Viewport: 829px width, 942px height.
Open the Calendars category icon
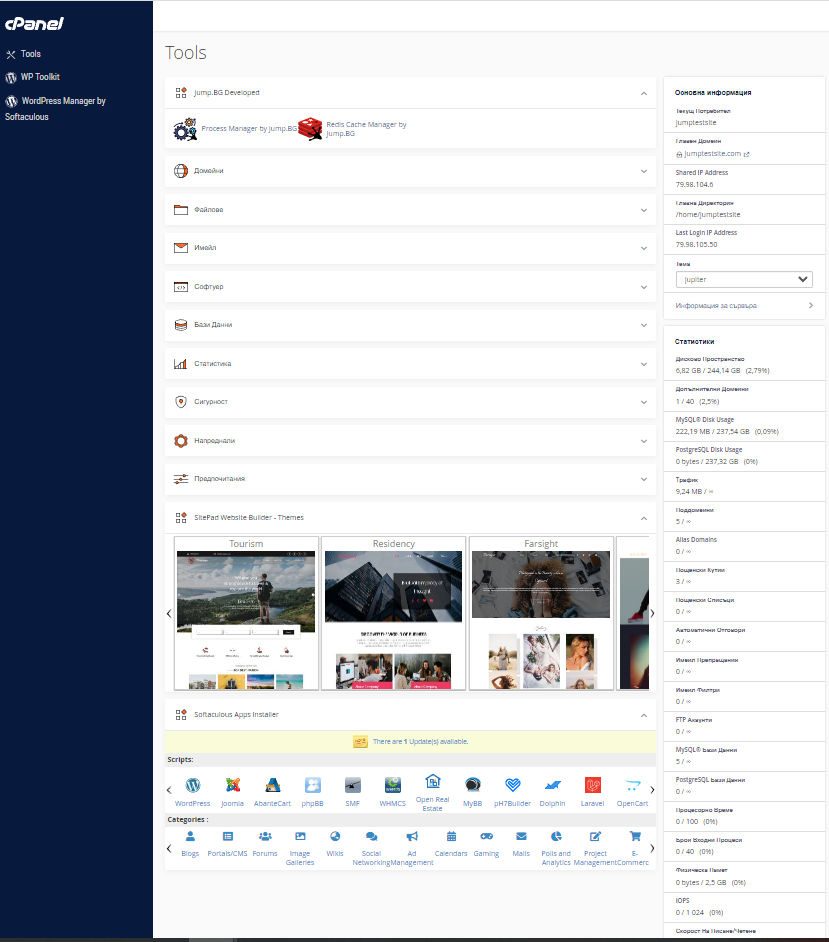(x=451, y=837)
